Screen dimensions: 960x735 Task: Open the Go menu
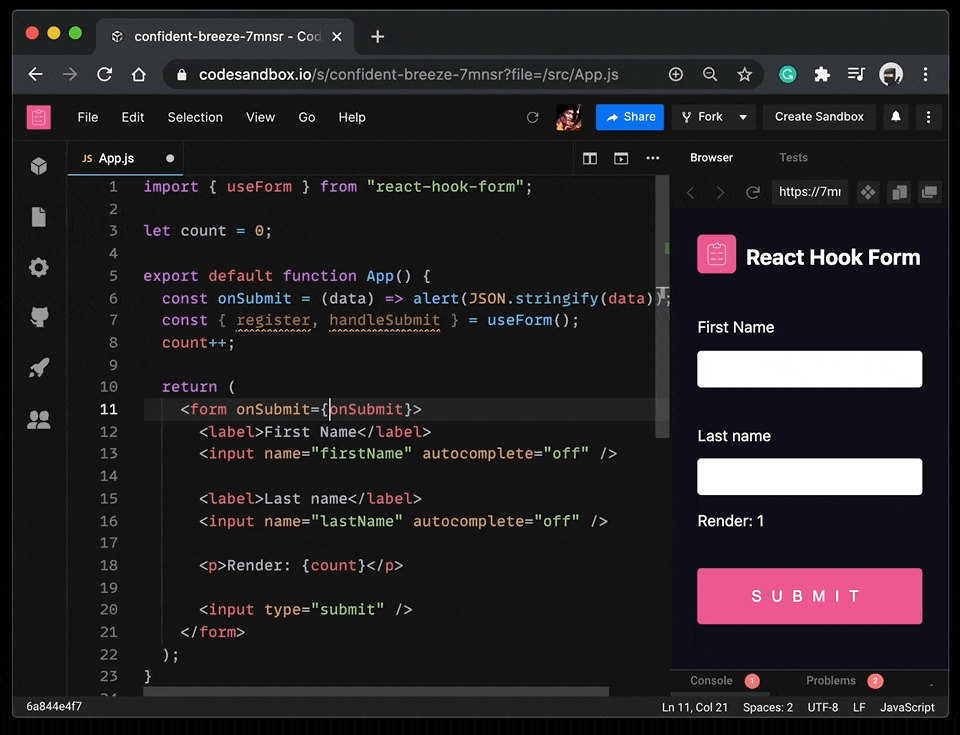click(306, 117)
